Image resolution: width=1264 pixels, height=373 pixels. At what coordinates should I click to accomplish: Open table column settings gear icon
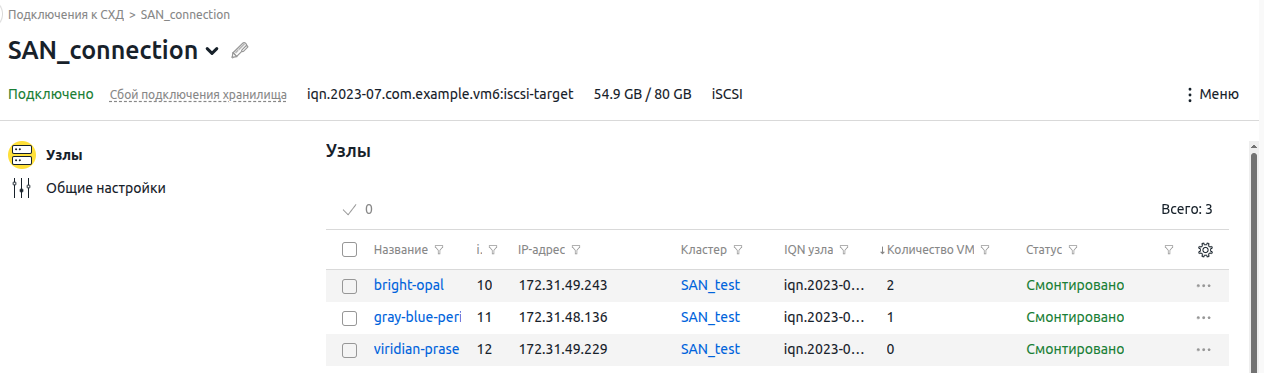[x=1205, y=250]
